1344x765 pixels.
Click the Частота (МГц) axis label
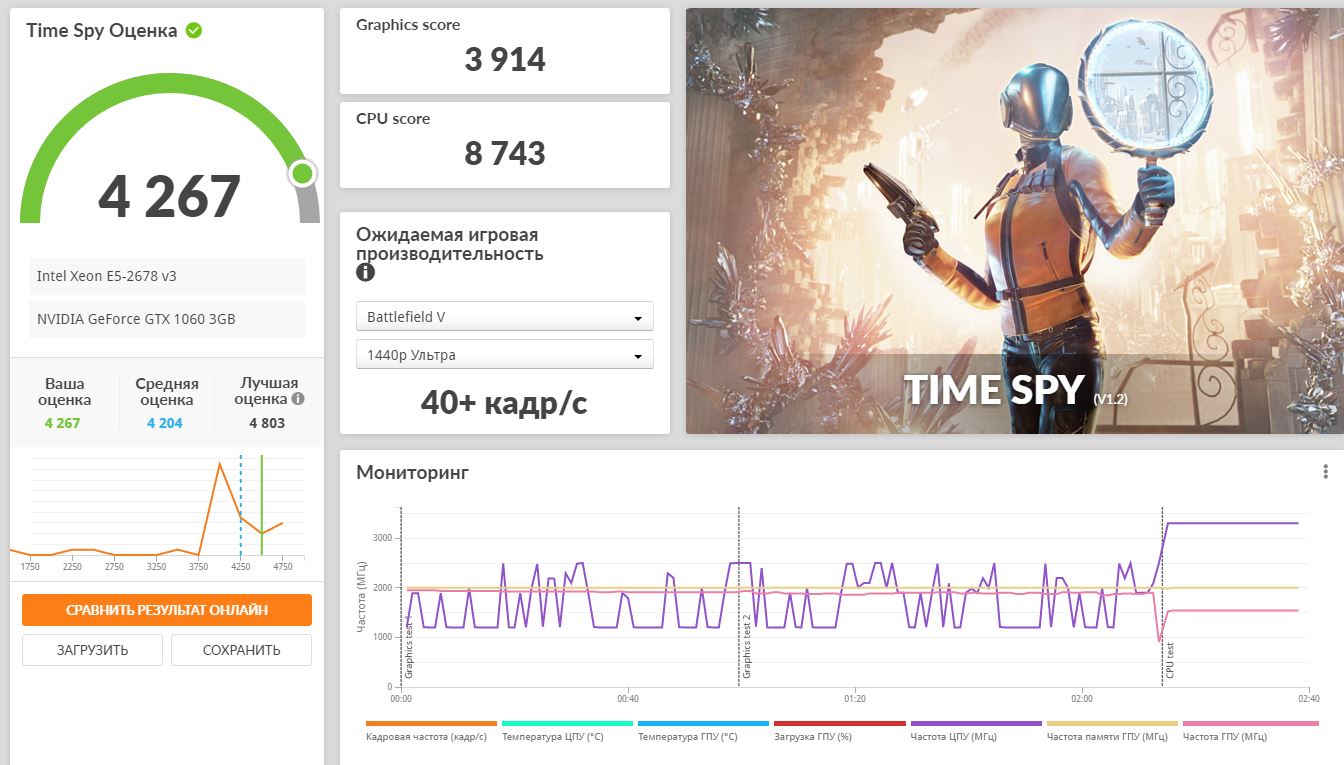[362, 598]
